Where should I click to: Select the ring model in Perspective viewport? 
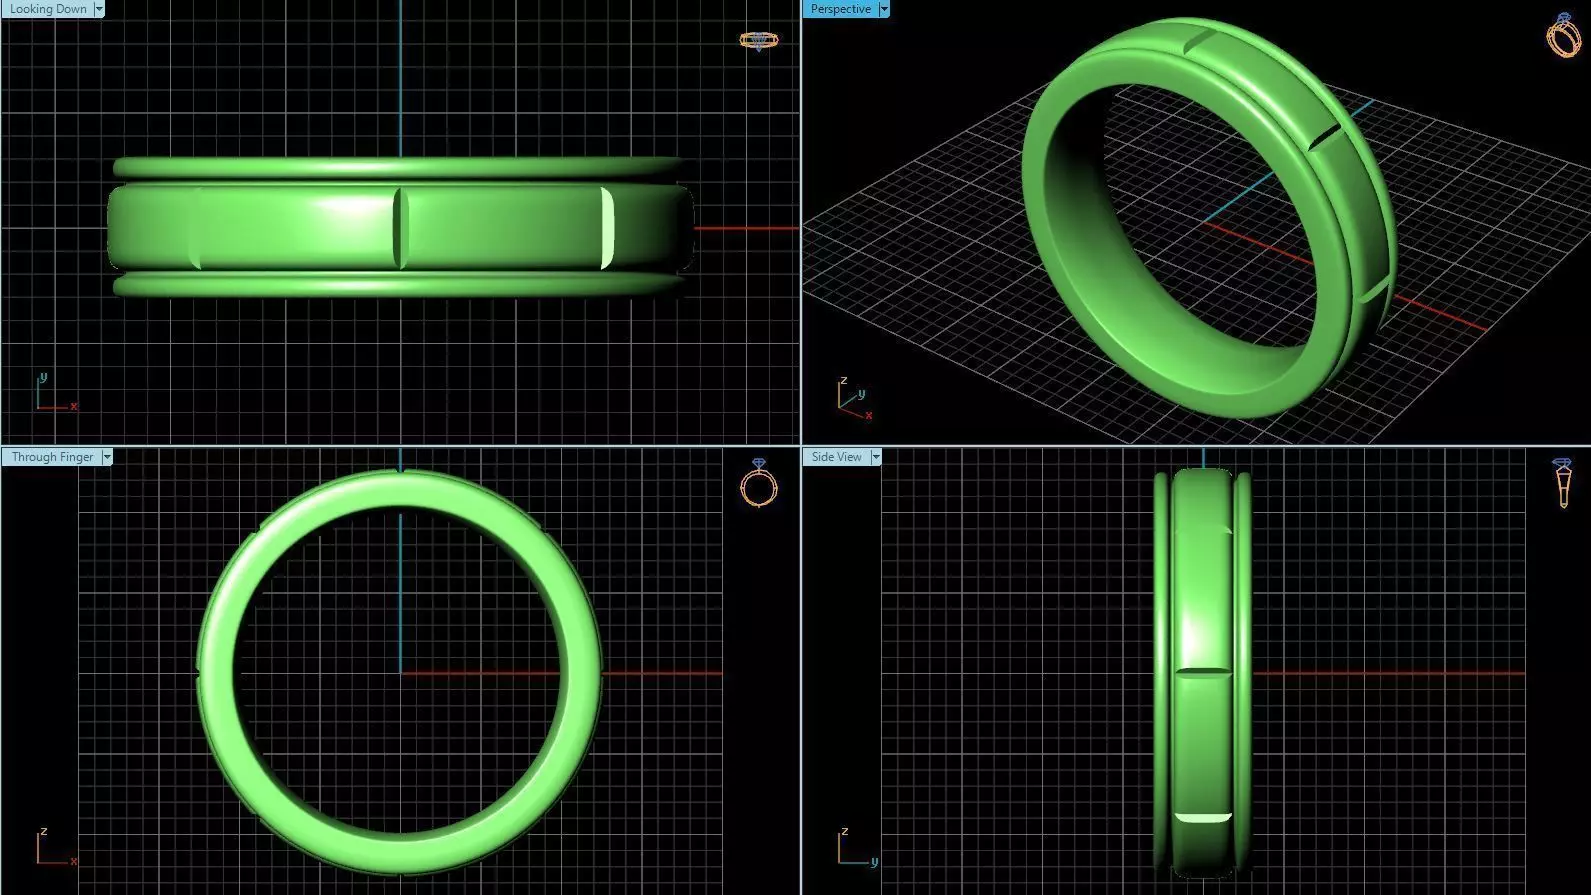[1210, 218]
